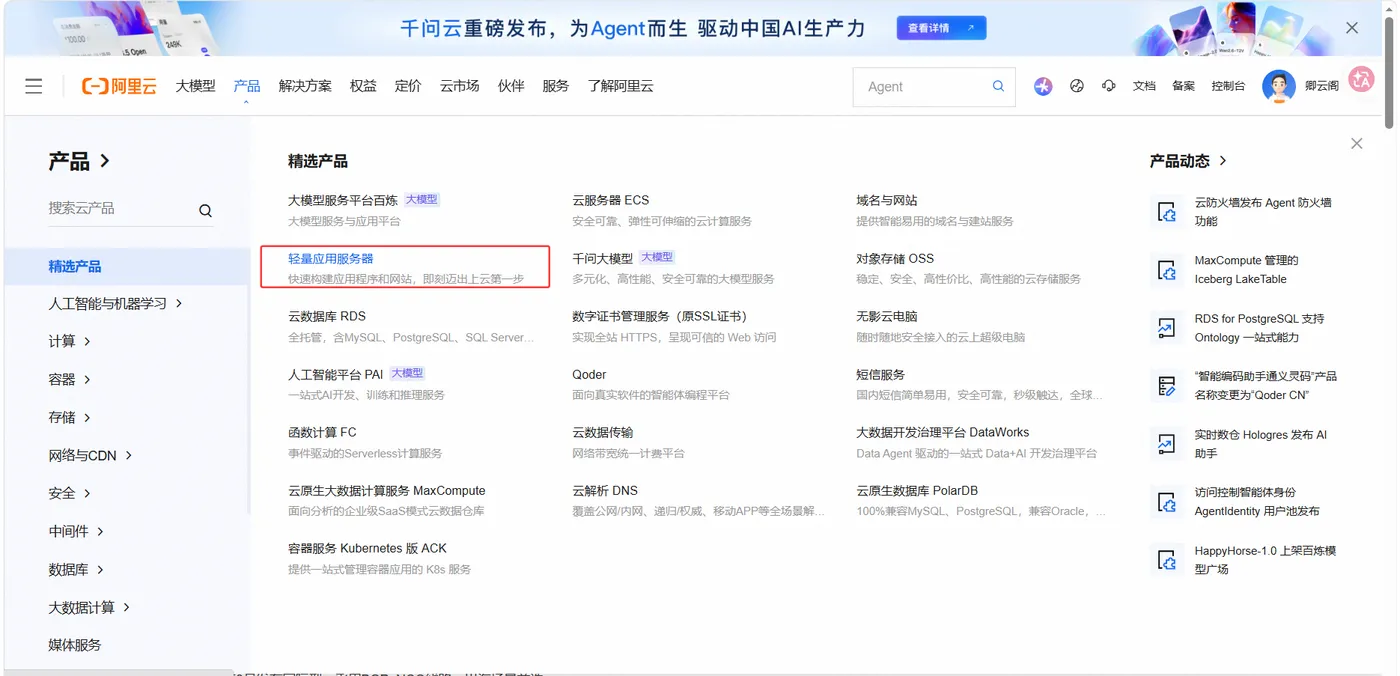
Task: Click the 搜索云产品 input field
Action: point(120,208)
